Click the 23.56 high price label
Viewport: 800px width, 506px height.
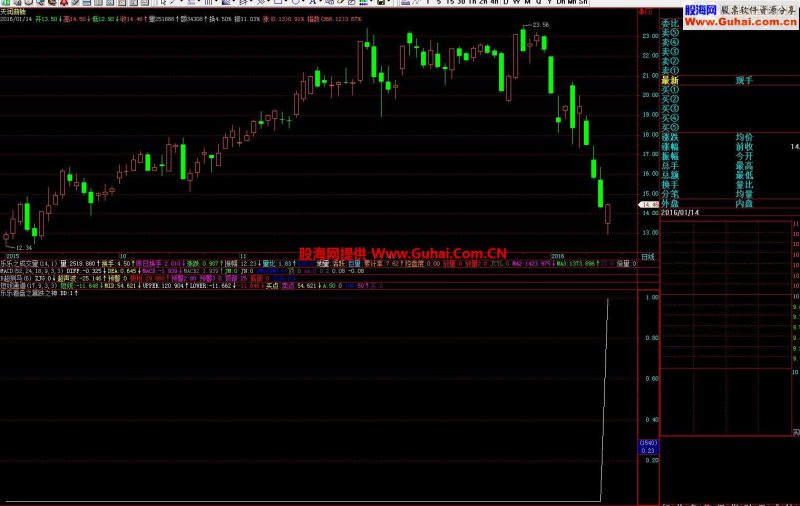coord(540,24)
